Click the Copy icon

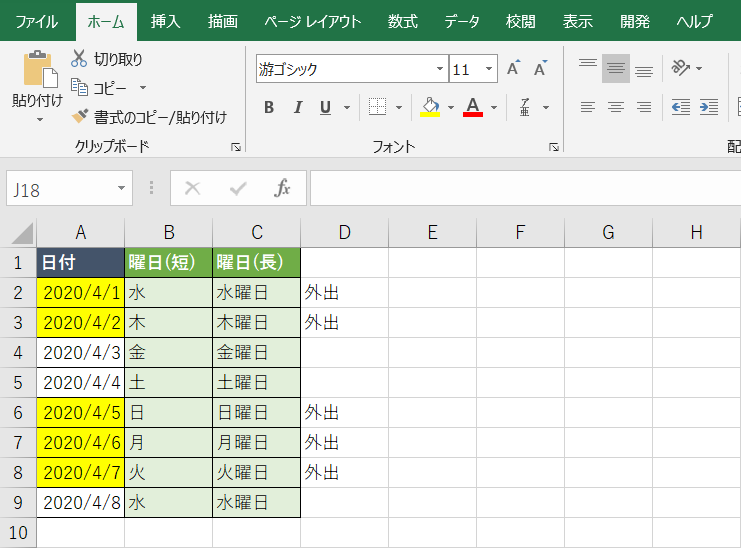pyautogui.click(x=79, y=87)
